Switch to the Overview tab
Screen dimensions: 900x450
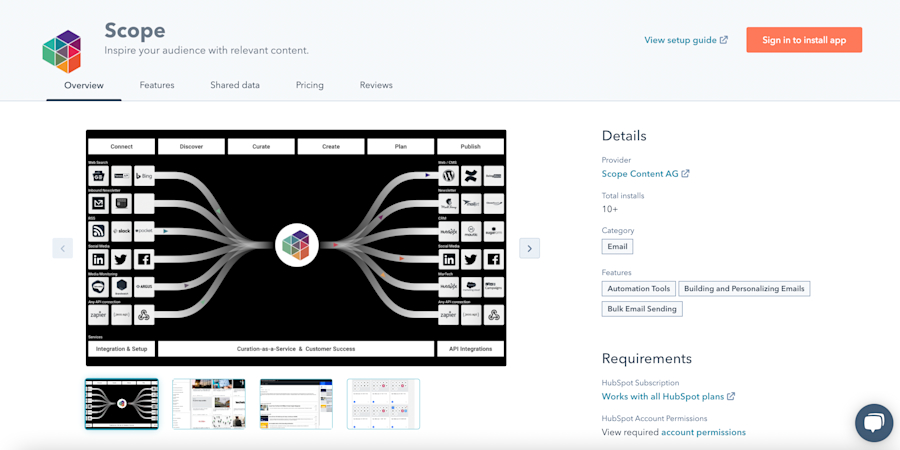pyautogui.click(x=84, y=86)
